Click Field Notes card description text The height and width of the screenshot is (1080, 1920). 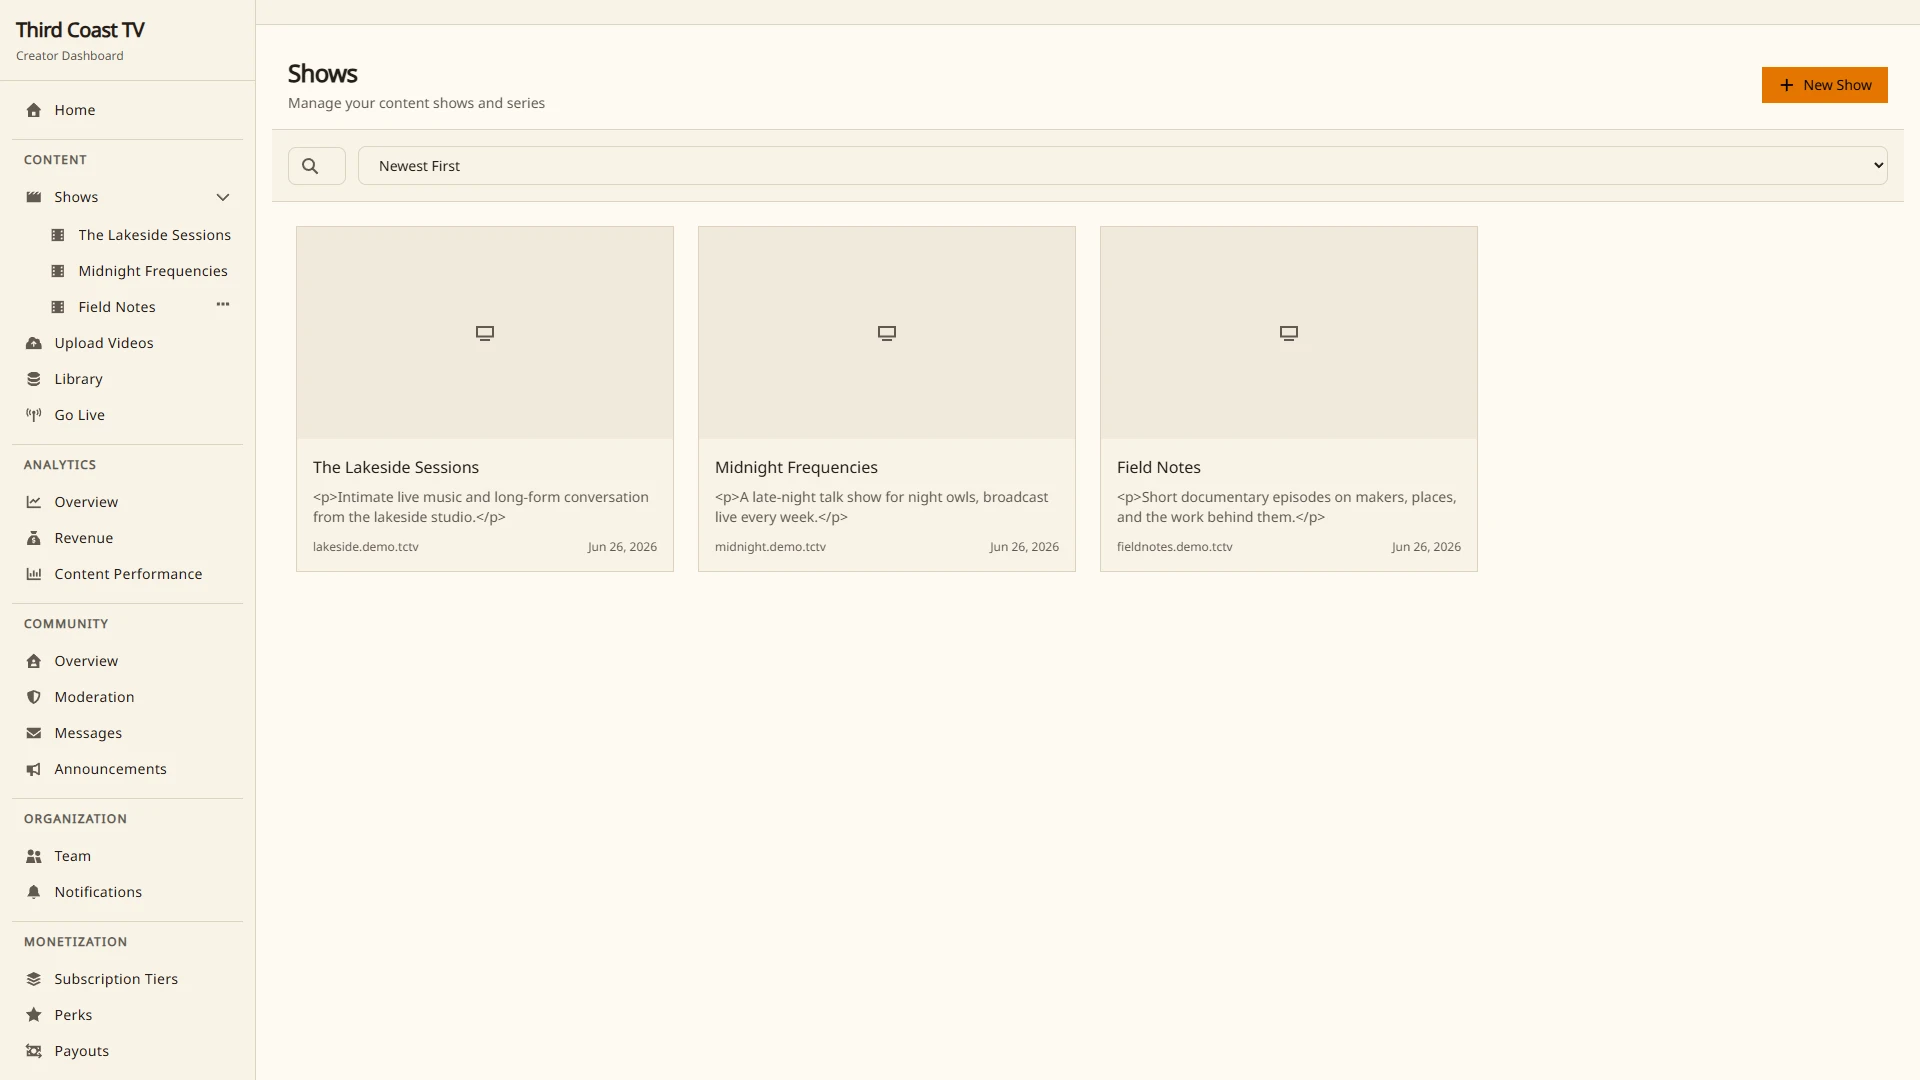click(1286, 507)
